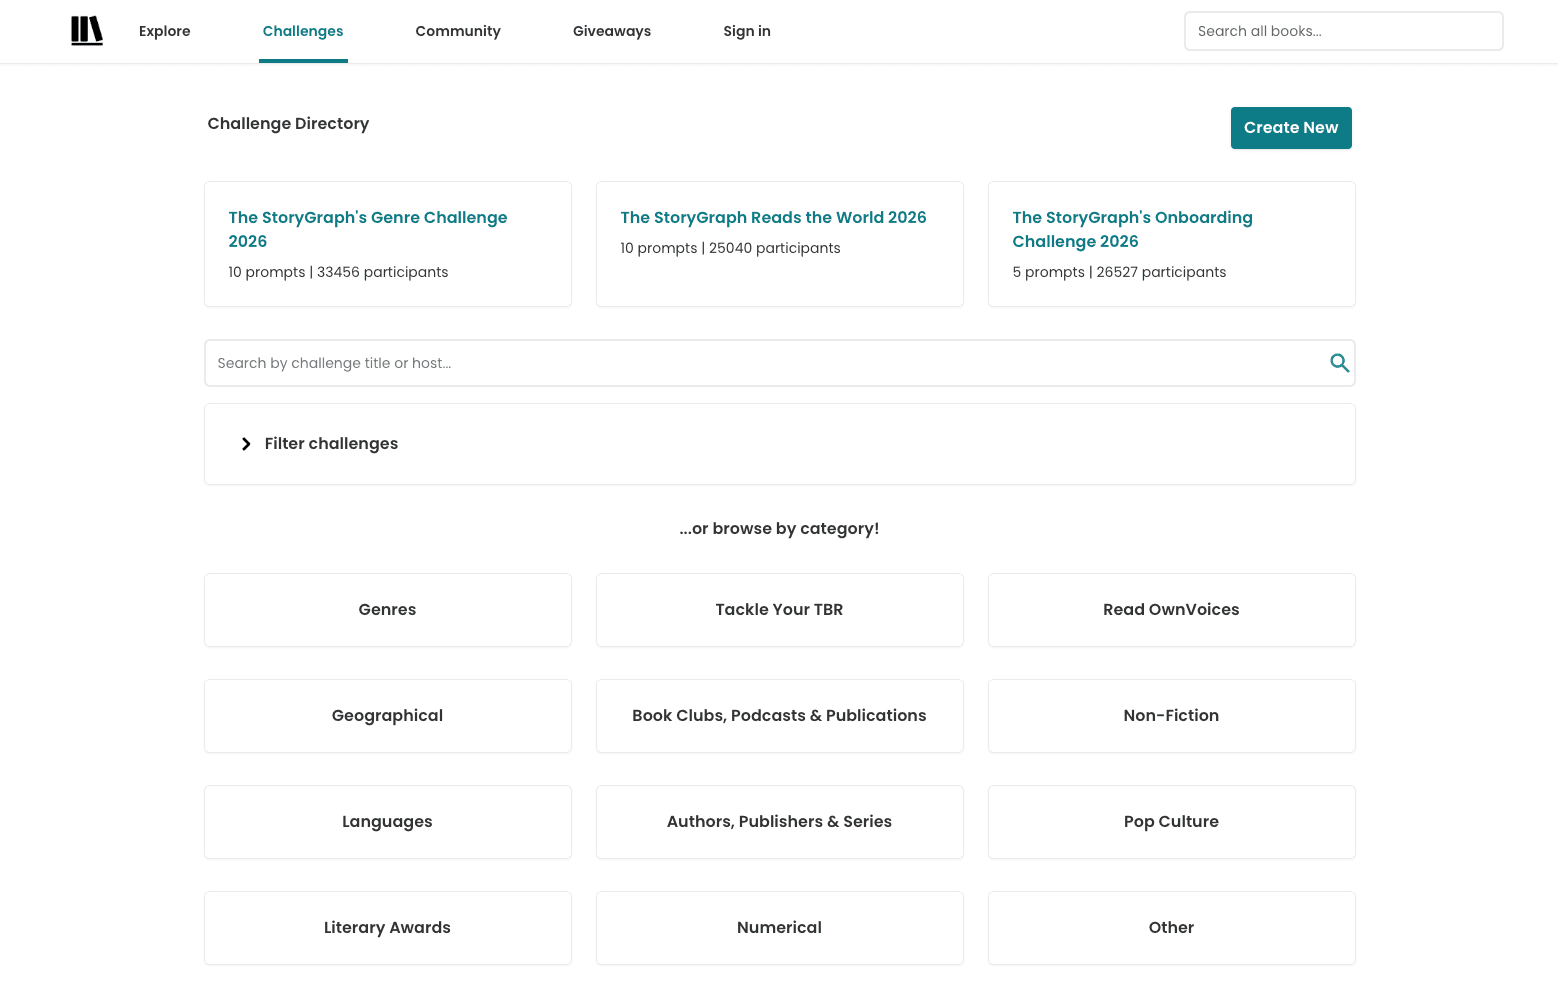The width and height of the screenshot is (1558, 996).
Task: Open Book Clubs, Podcasts & Publications category
Action: 779,716
